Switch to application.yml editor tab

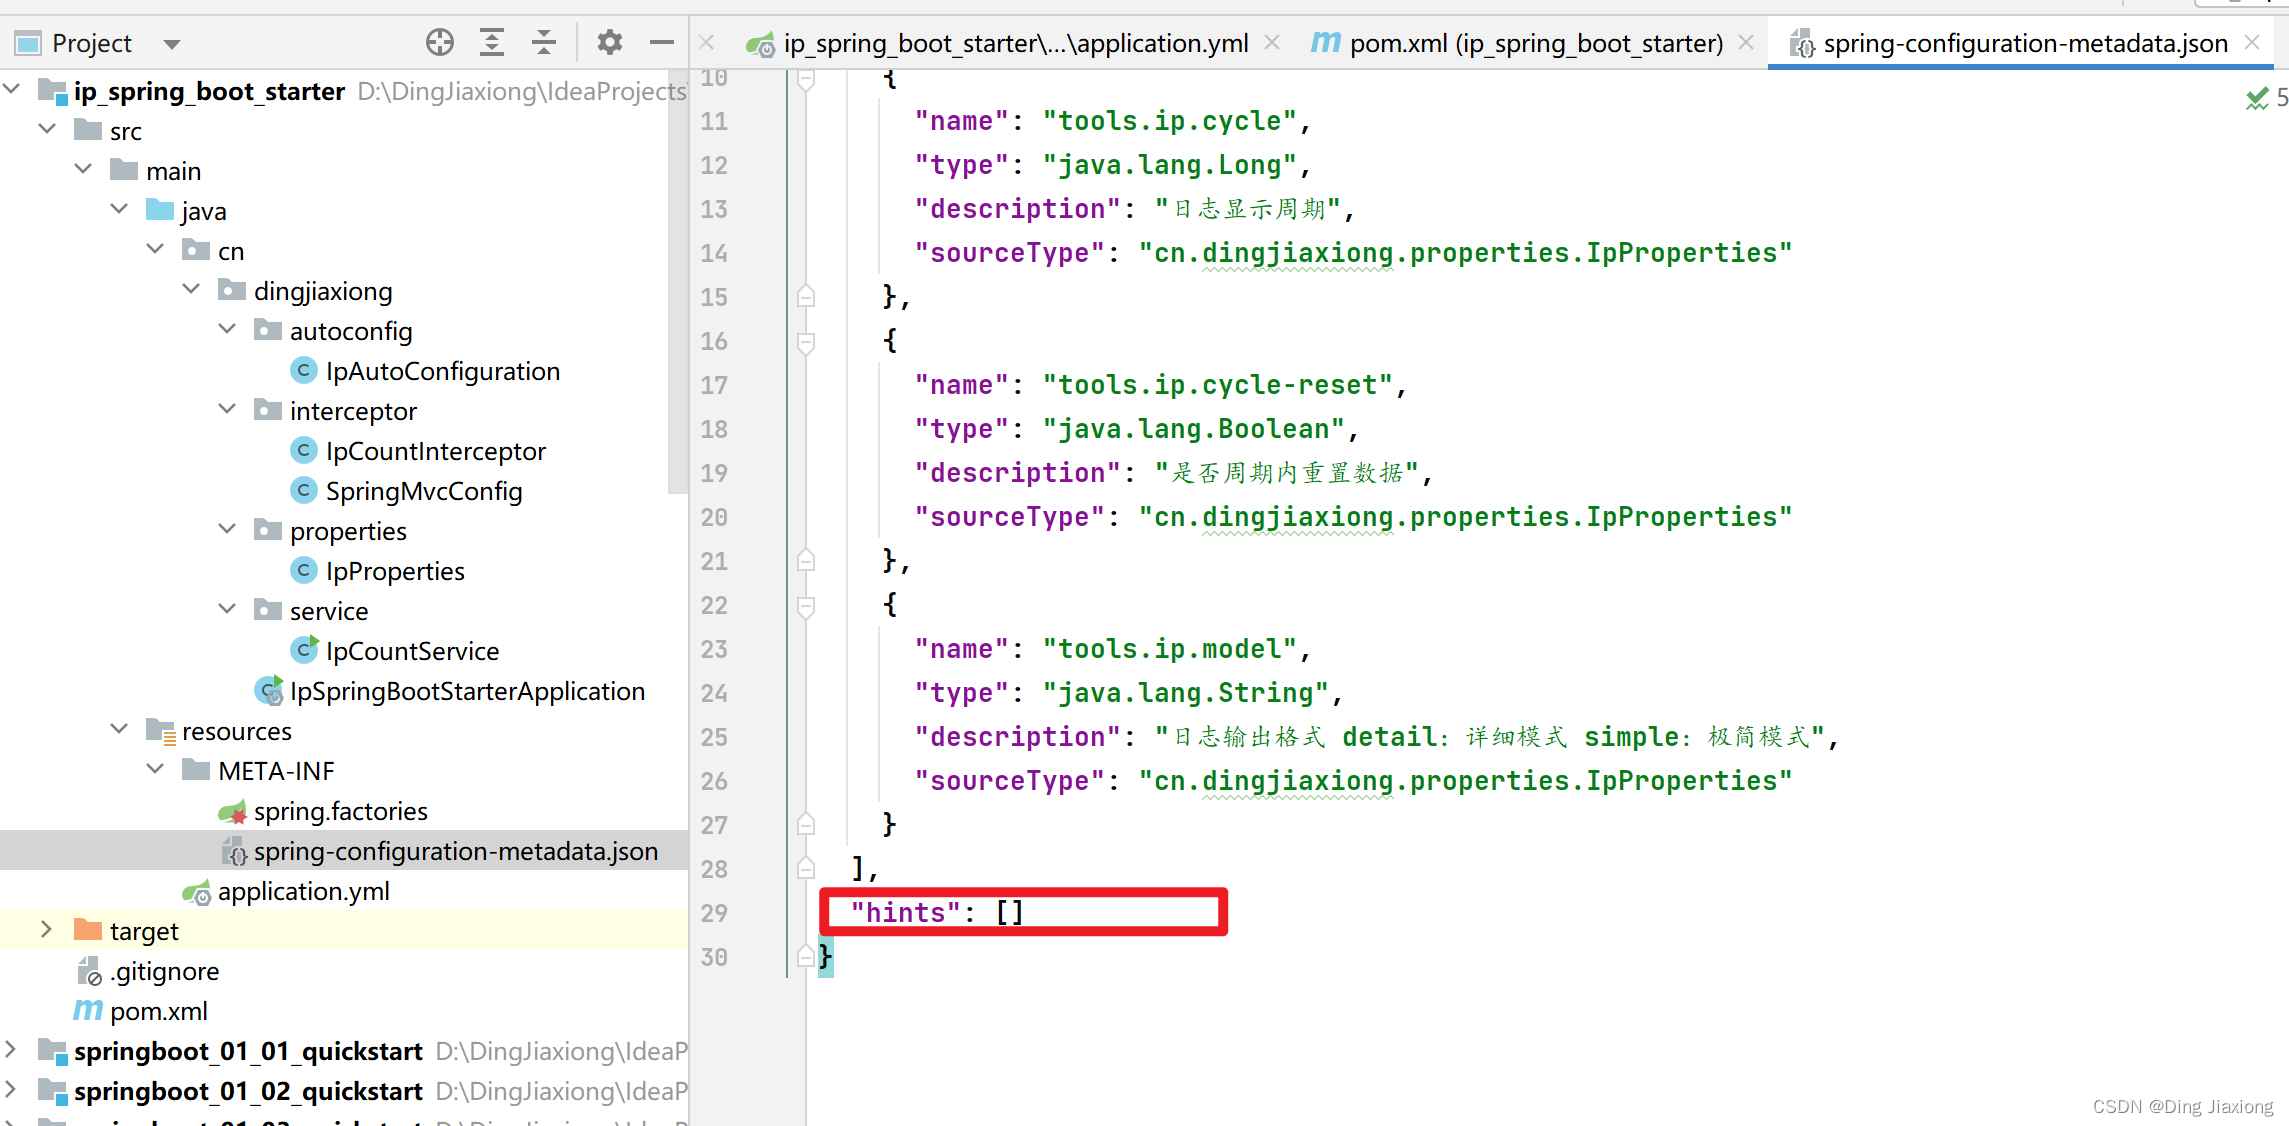pyautogui.click(x=1015, y=43)
